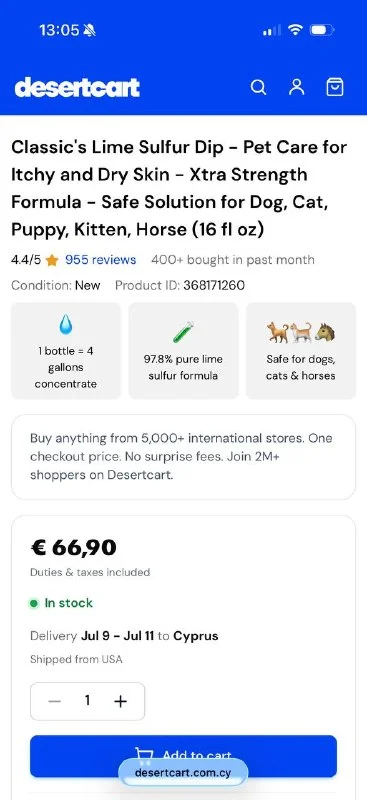Increase quantity with the plus button

[120, 701]
